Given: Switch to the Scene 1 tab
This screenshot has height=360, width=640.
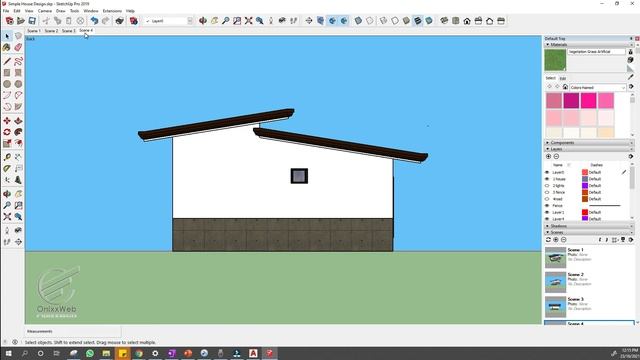Looking at the screenshot, I should point(33,31).
